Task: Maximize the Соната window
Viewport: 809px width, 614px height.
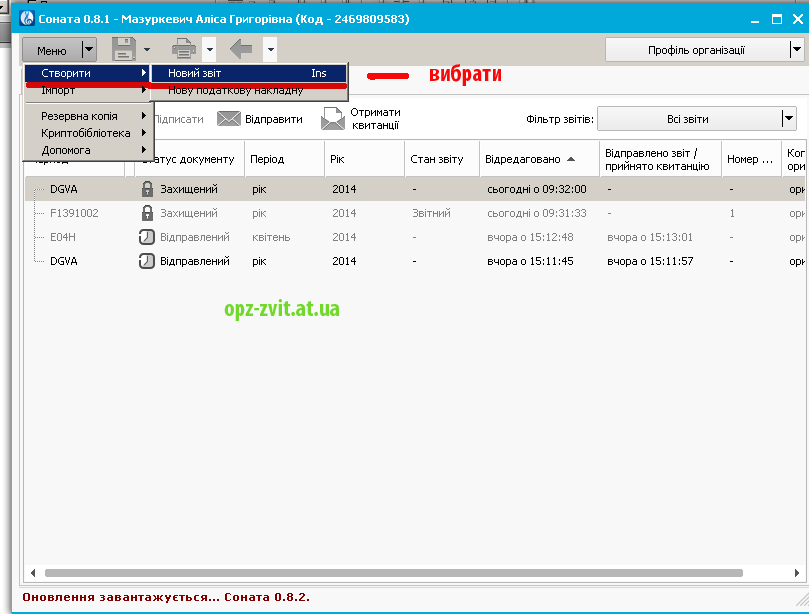Action: coord(776,20)
